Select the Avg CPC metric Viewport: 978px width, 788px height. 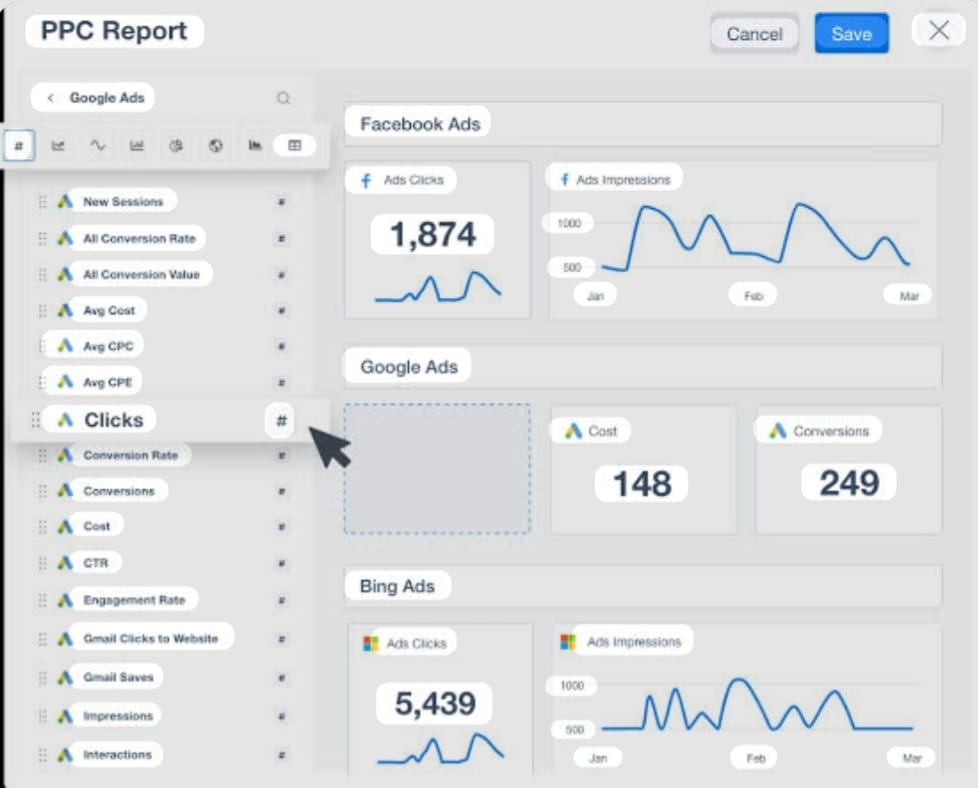108,346
